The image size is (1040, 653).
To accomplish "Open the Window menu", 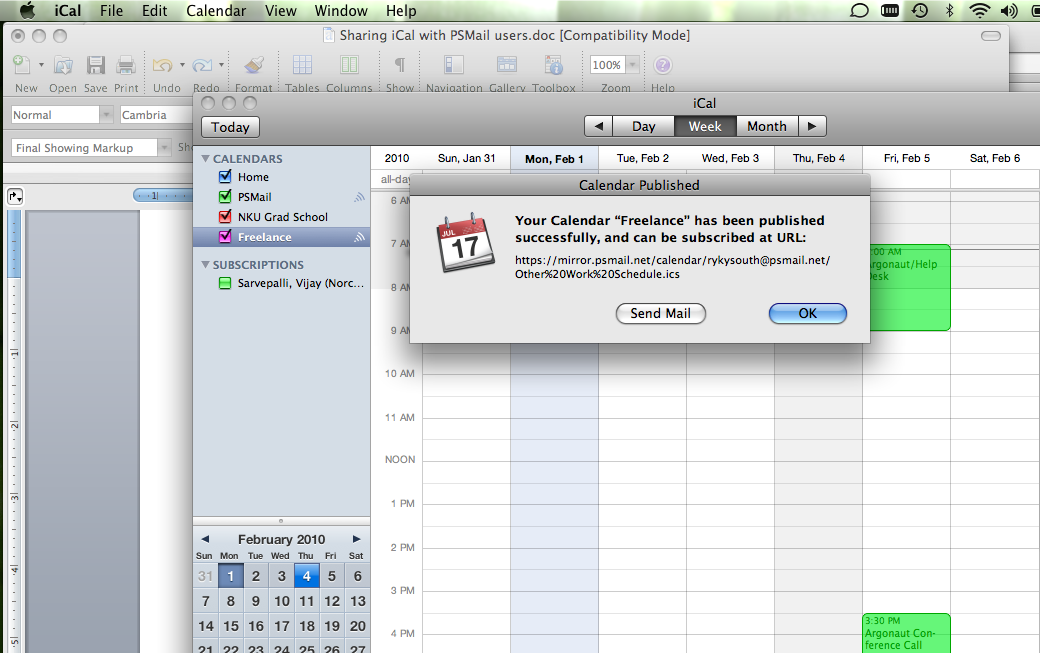I will tap(341, 11).
